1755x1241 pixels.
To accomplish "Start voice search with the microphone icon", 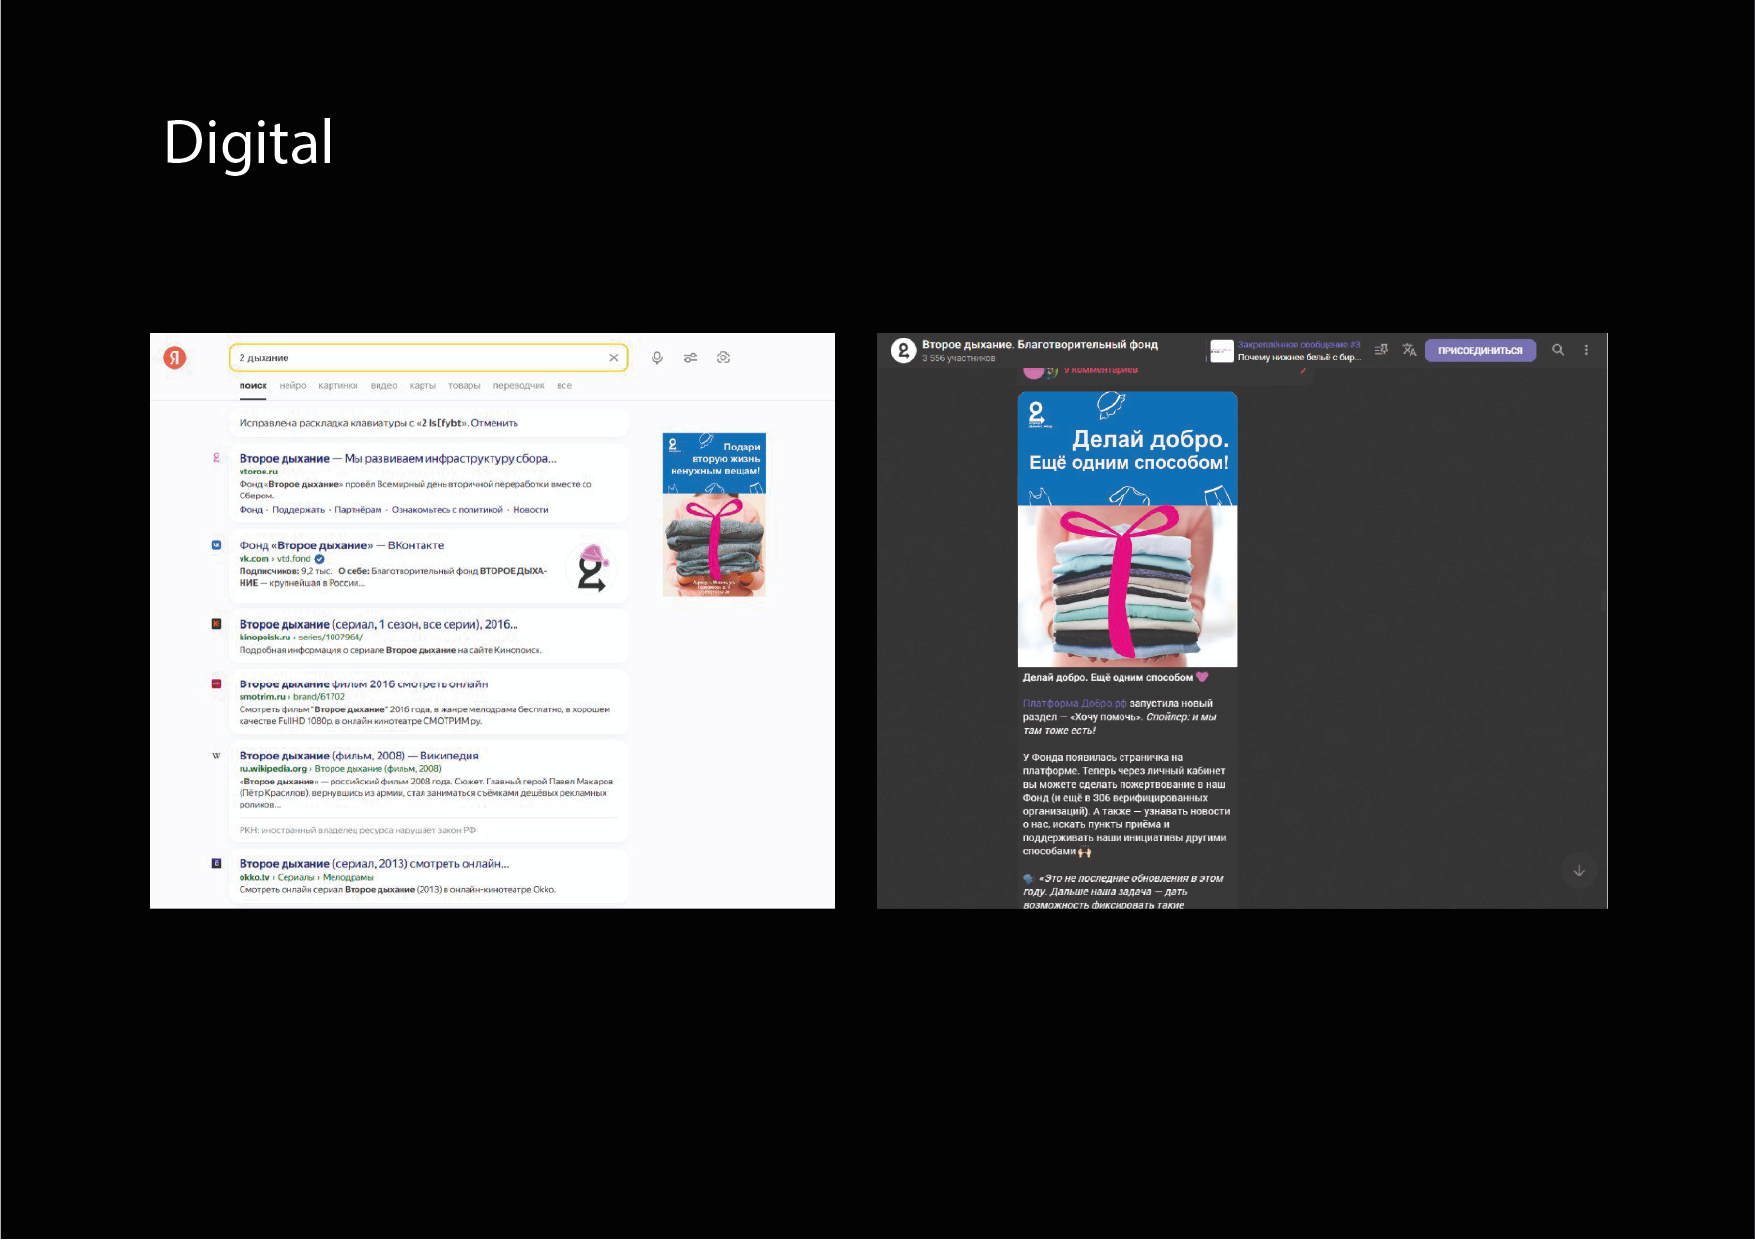I will click(x=657, y=358).
